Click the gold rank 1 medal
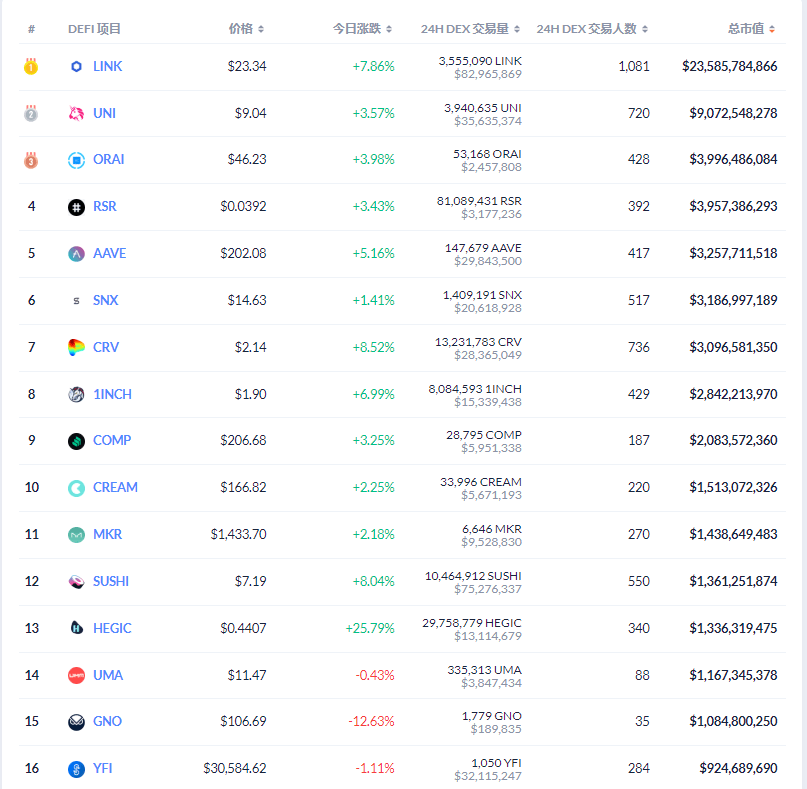This screenshot has width=807, height=789. tap(31, 66)
